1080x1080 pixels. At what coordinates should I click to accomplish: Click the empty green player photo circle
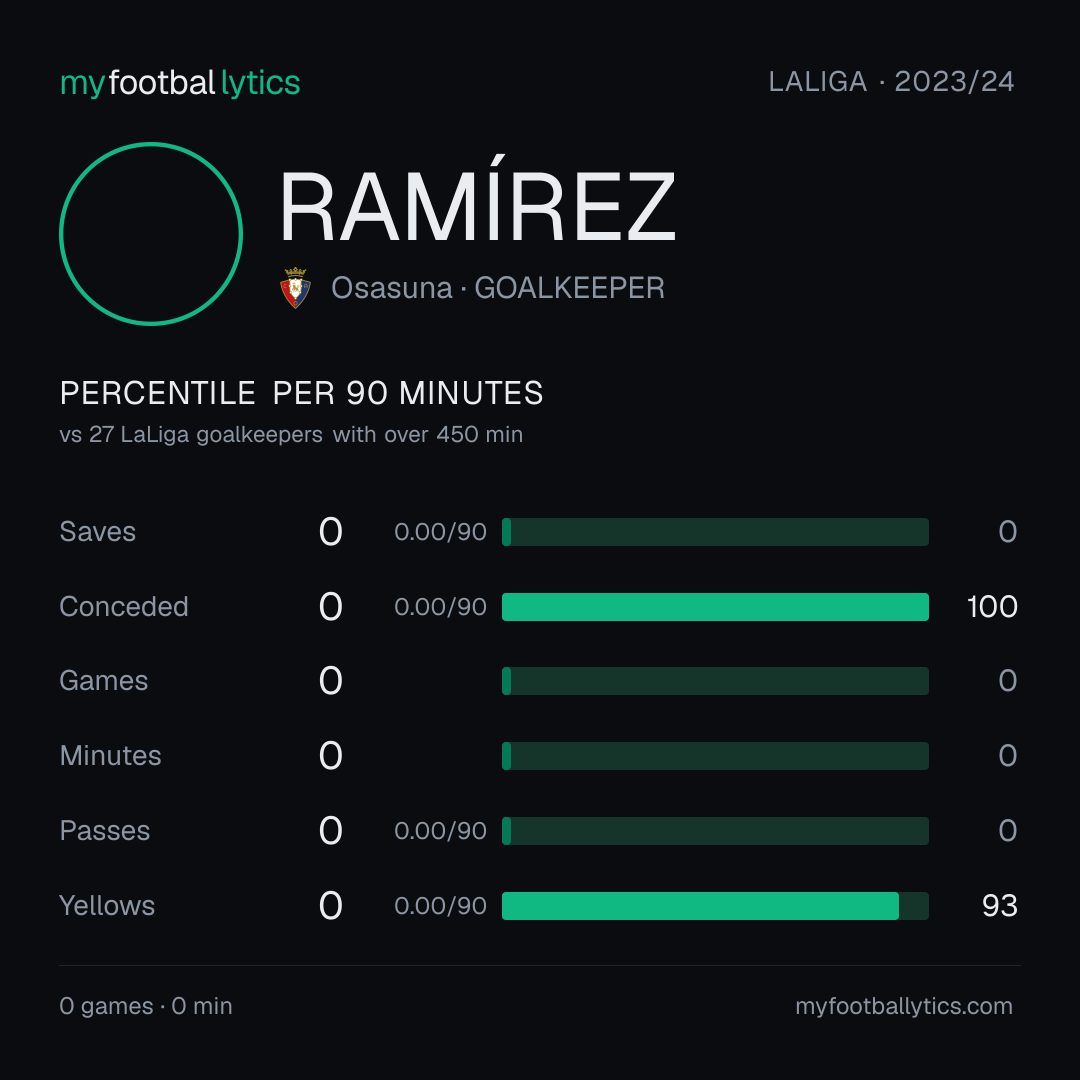(x=151, y=233)
